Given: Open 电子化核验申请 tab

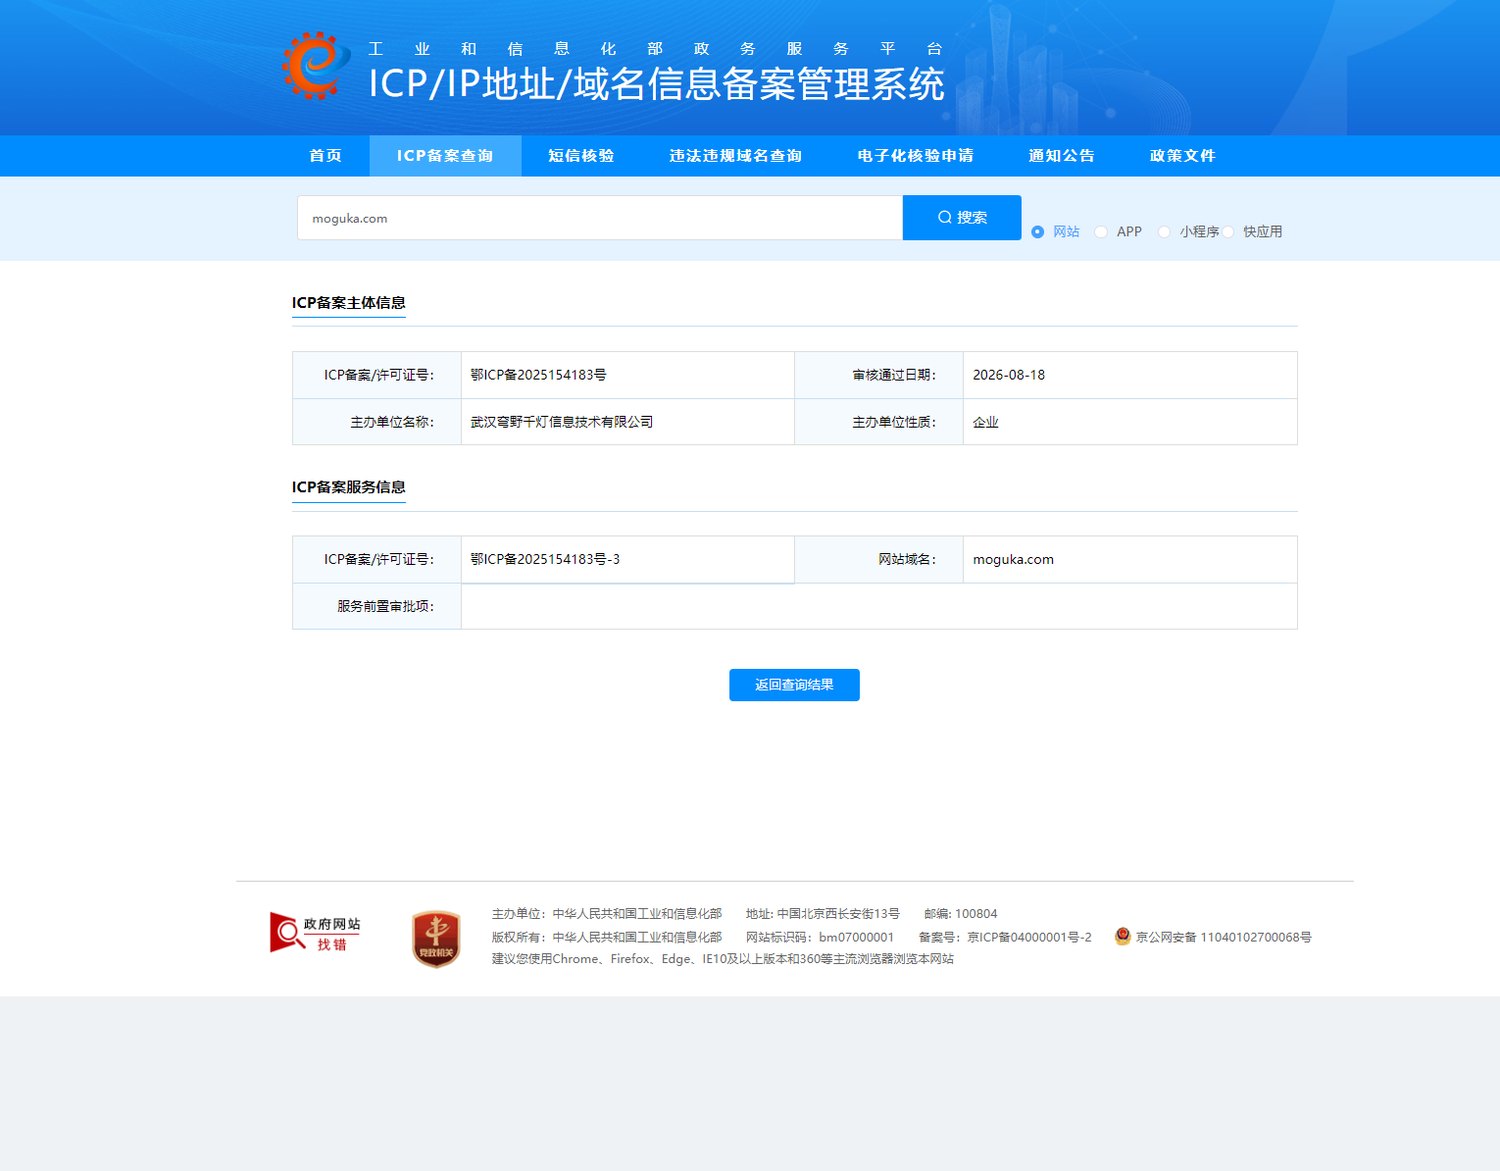Looking at the screenshot, I should [915, 156].
